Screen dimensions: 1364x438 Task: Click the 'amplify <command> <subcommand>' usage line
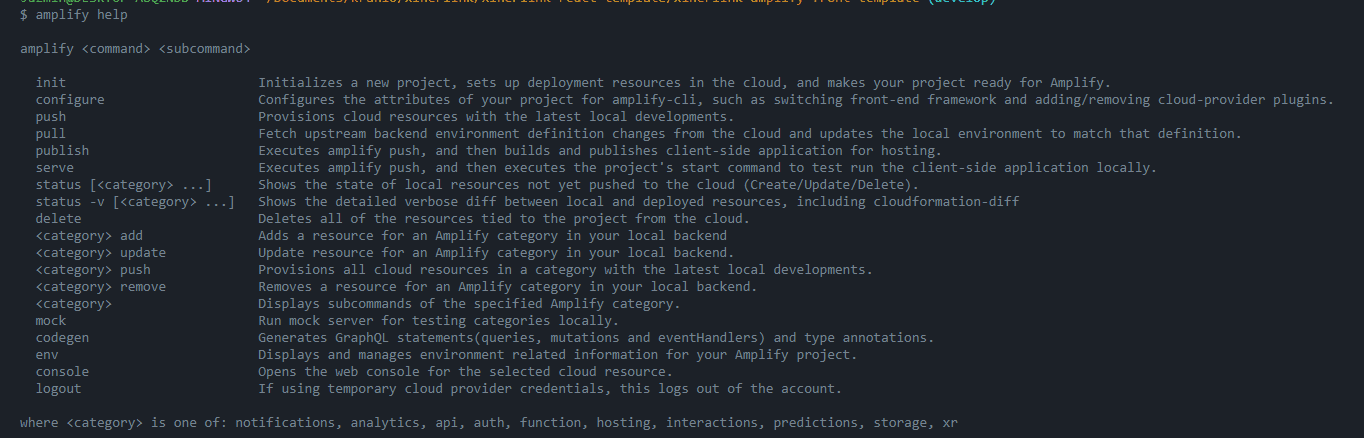click(x=135, y=49)
